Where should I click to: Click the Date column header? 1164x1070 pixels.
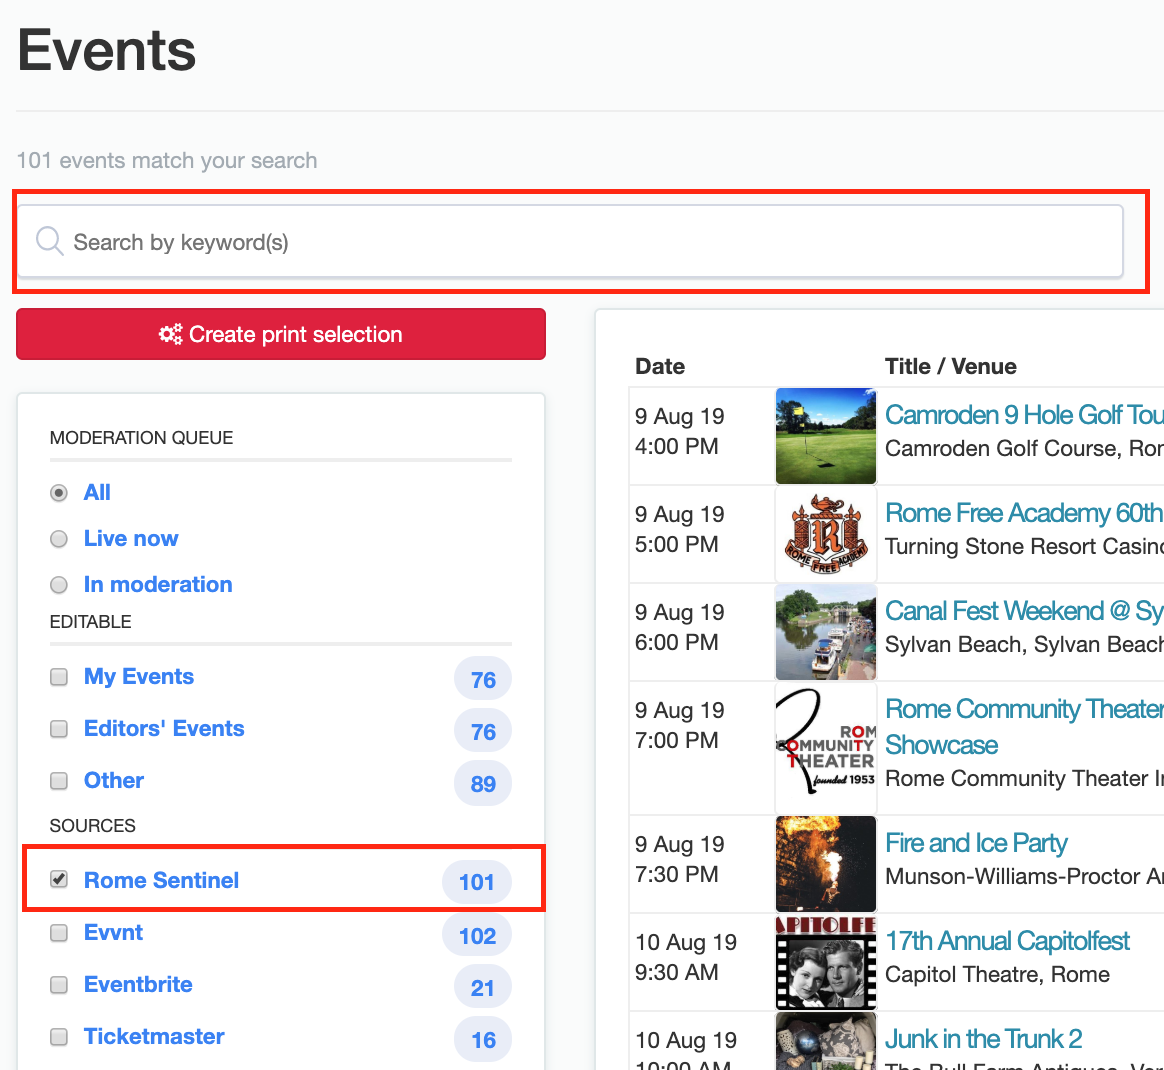(x=660, y=366)
